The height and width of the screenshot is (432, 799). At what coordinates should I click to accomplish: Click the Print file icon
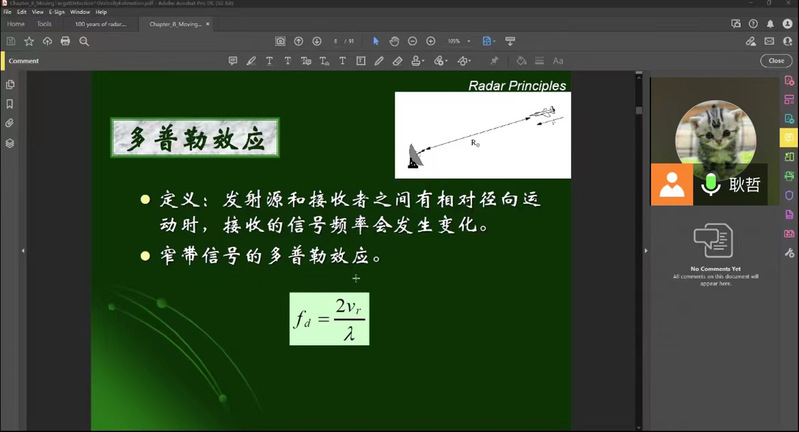[65, 41]
